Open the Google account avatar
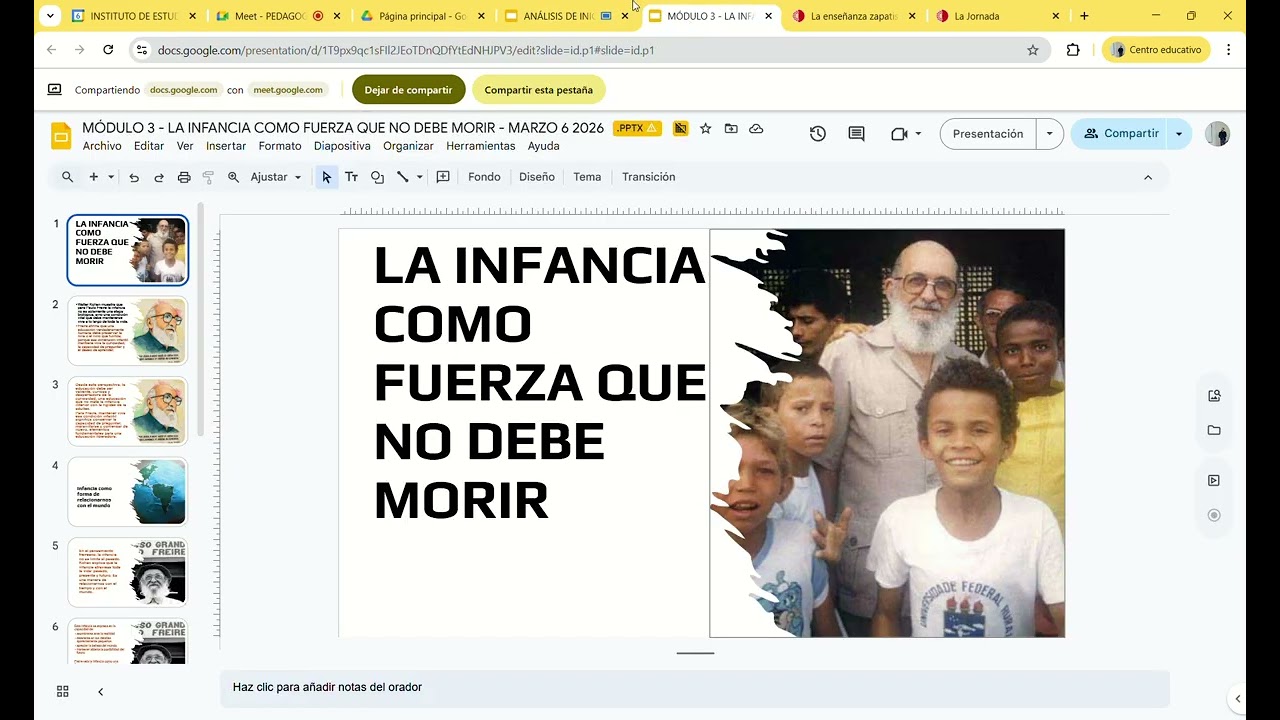The width and height of the screenshot is (1280, 720). click(1217, 134)
